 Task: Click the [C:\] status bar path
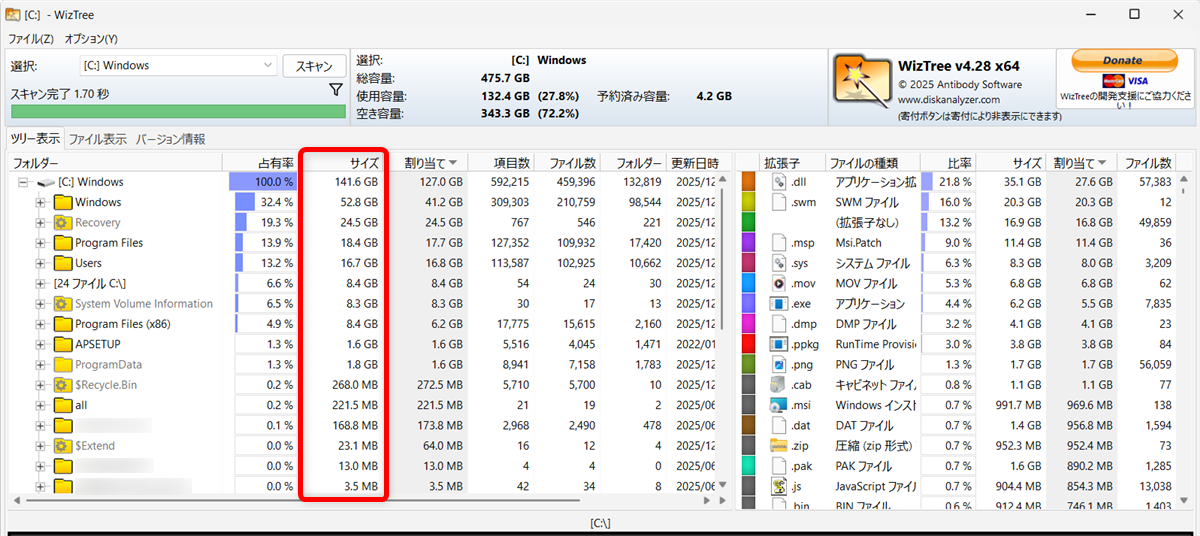600,523
